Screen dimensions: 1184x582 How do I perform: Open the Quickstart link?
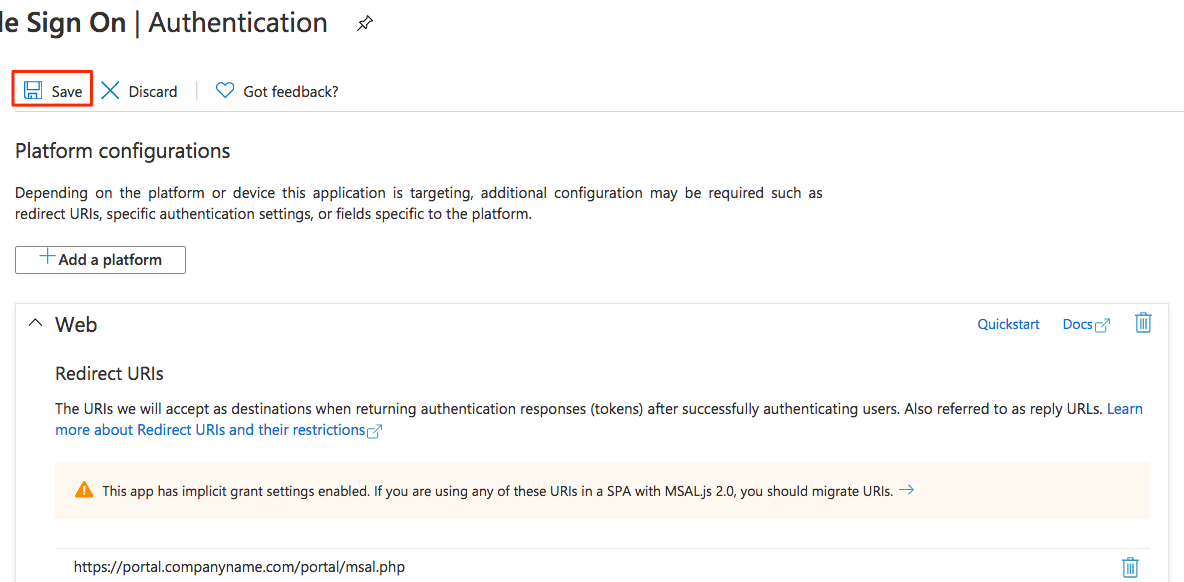click(x=1008, y=324)
